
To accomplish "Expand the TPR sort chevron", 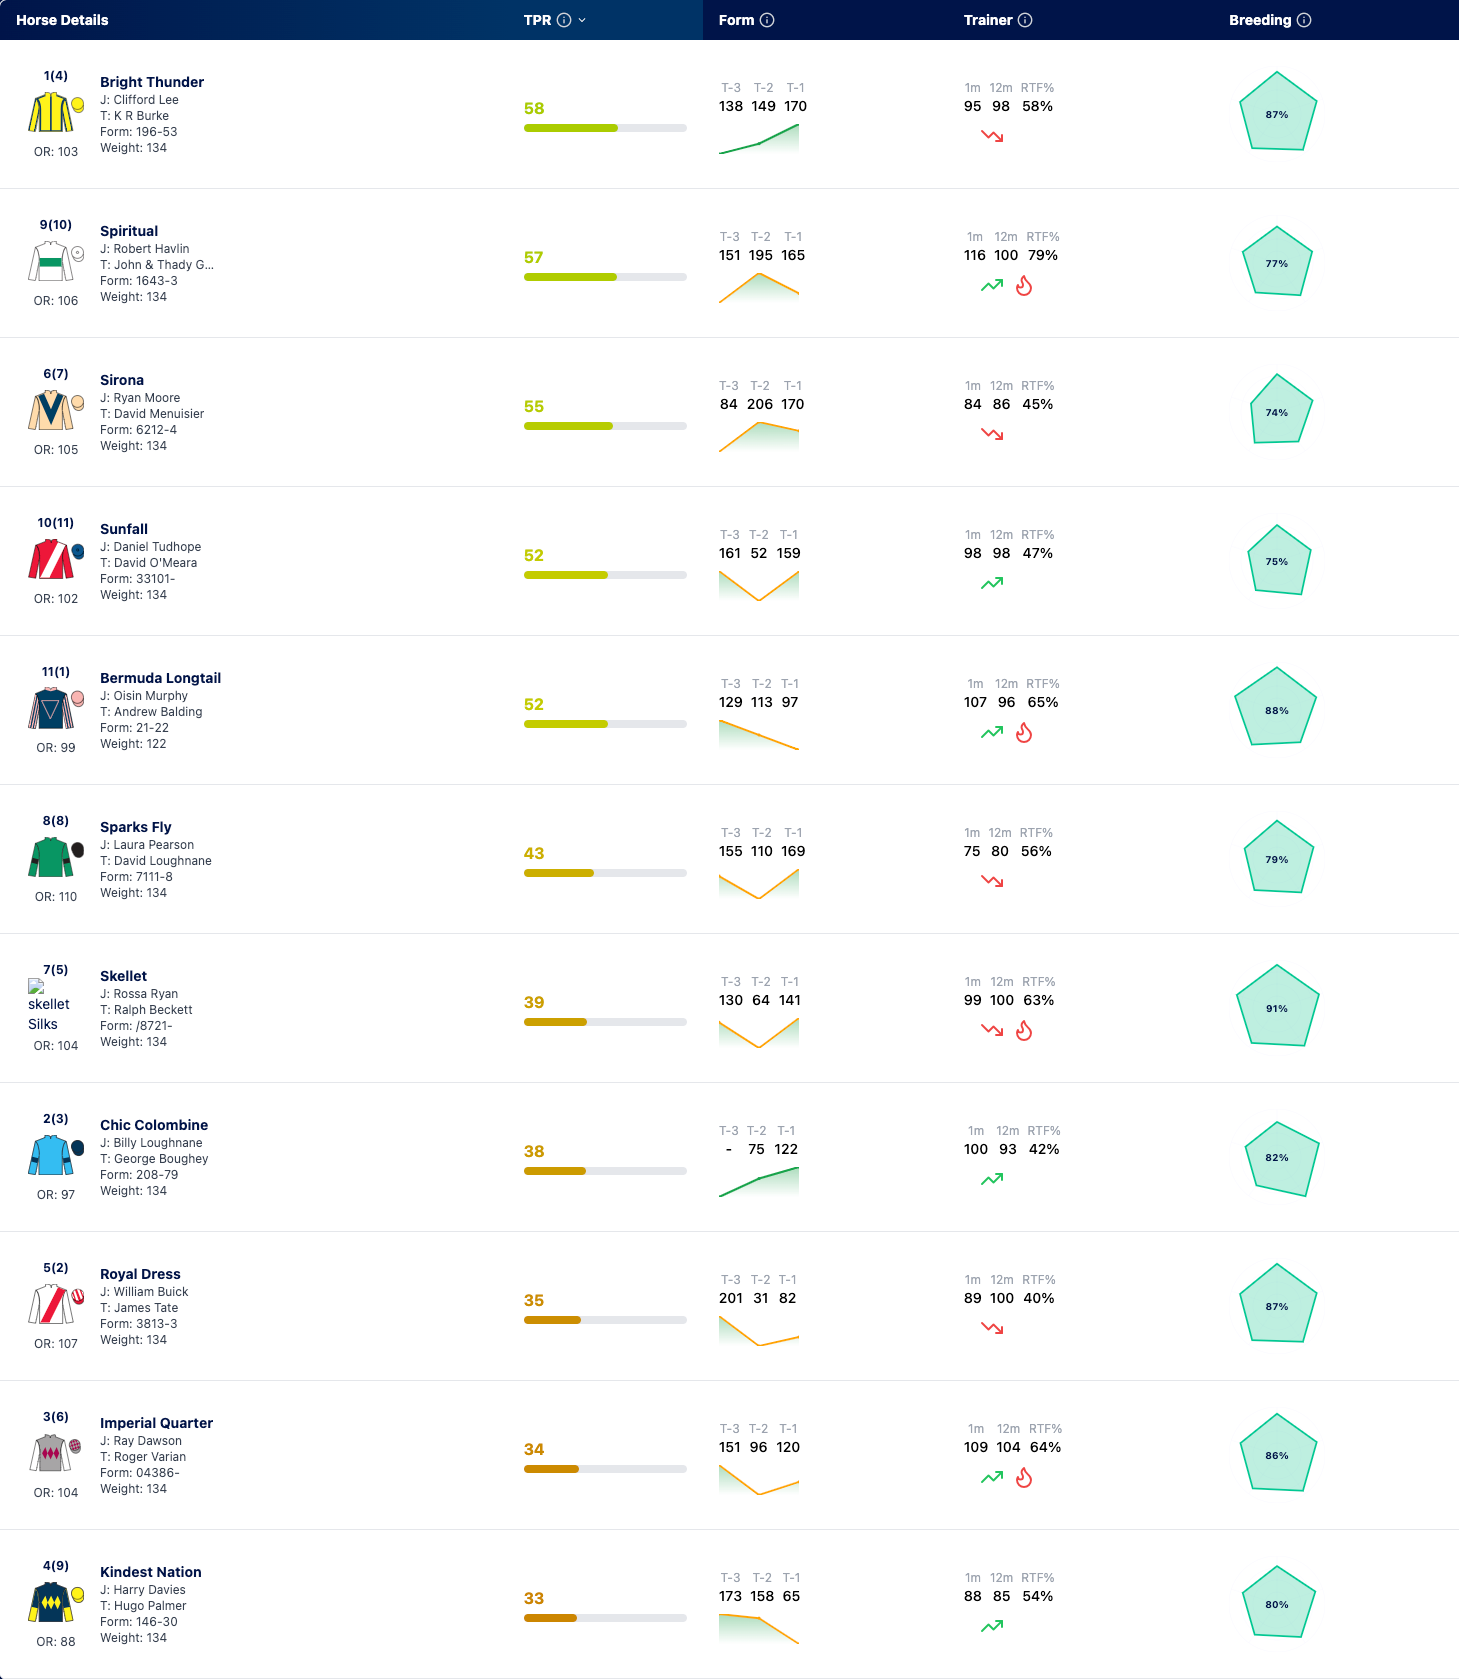I will [582, 20].
